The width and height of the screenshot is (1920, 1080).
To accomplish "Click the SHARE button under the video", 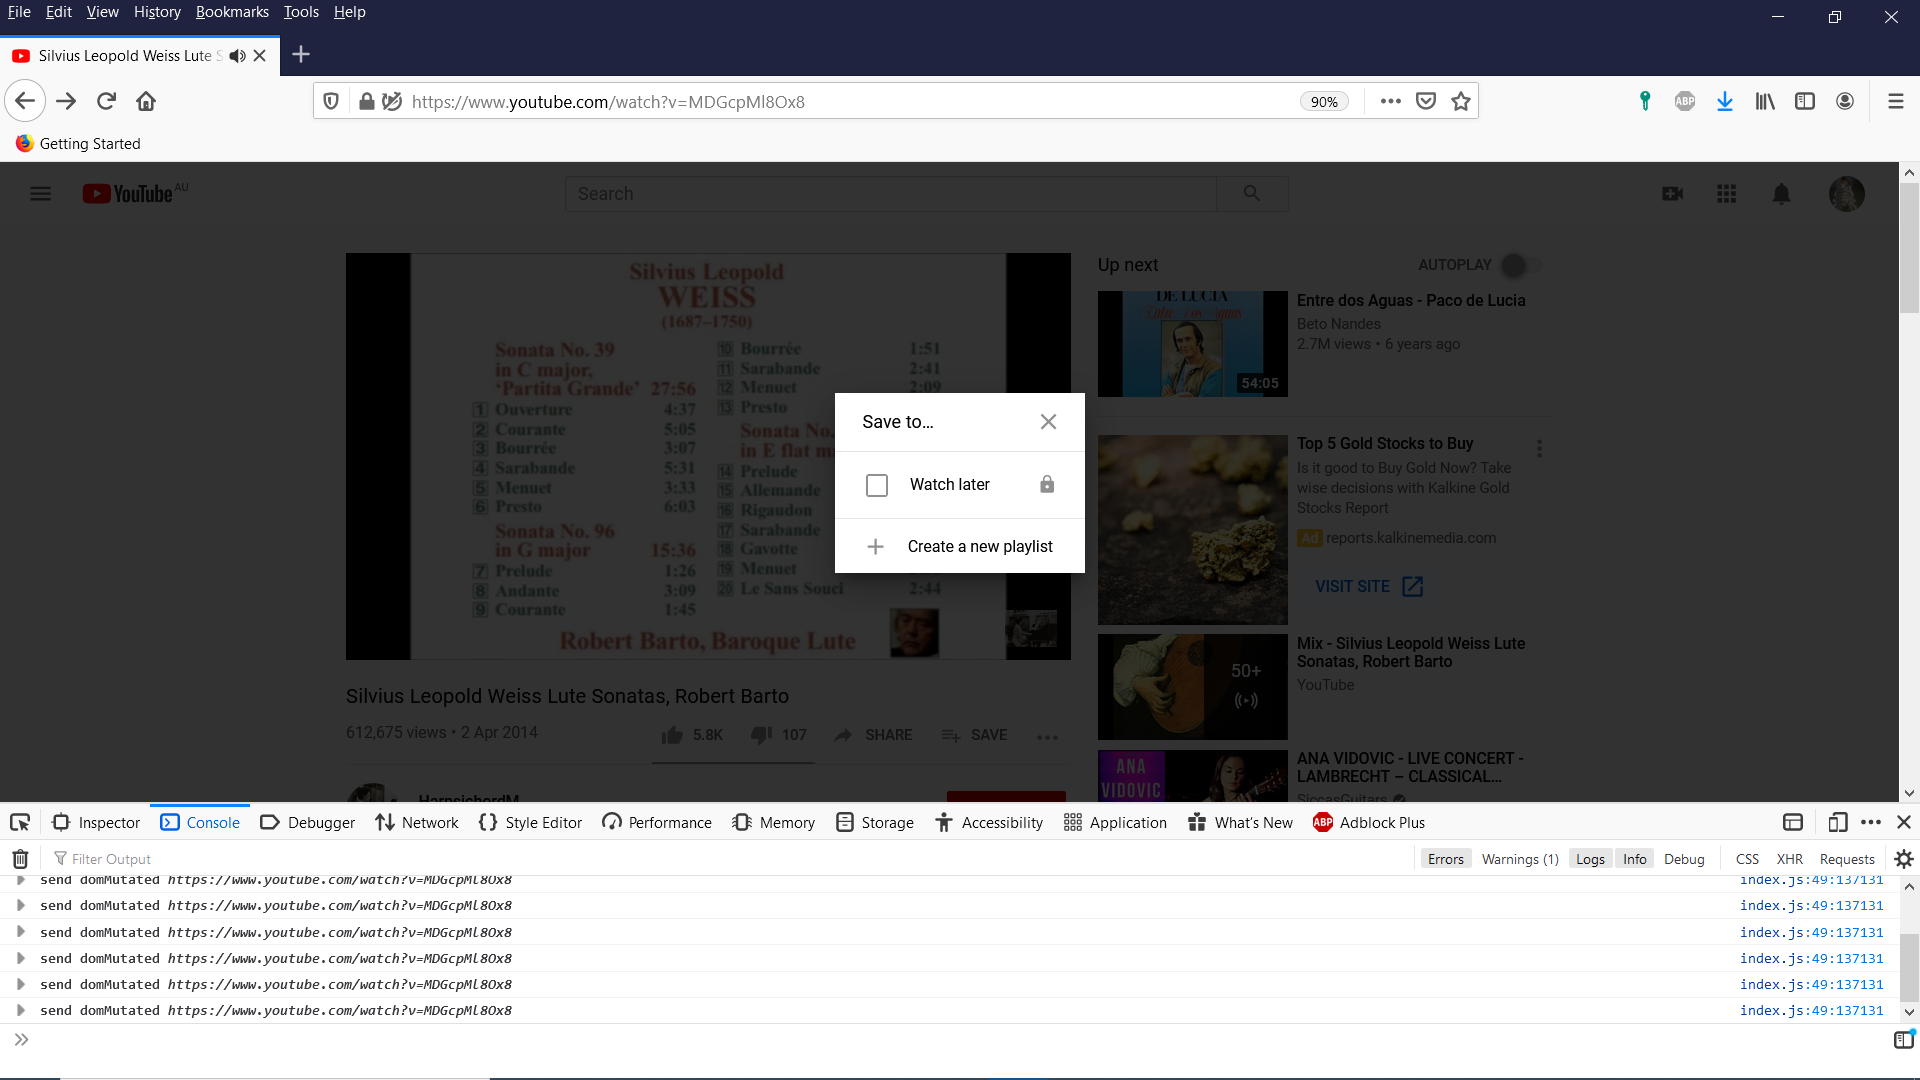I will tap(873, 735).
